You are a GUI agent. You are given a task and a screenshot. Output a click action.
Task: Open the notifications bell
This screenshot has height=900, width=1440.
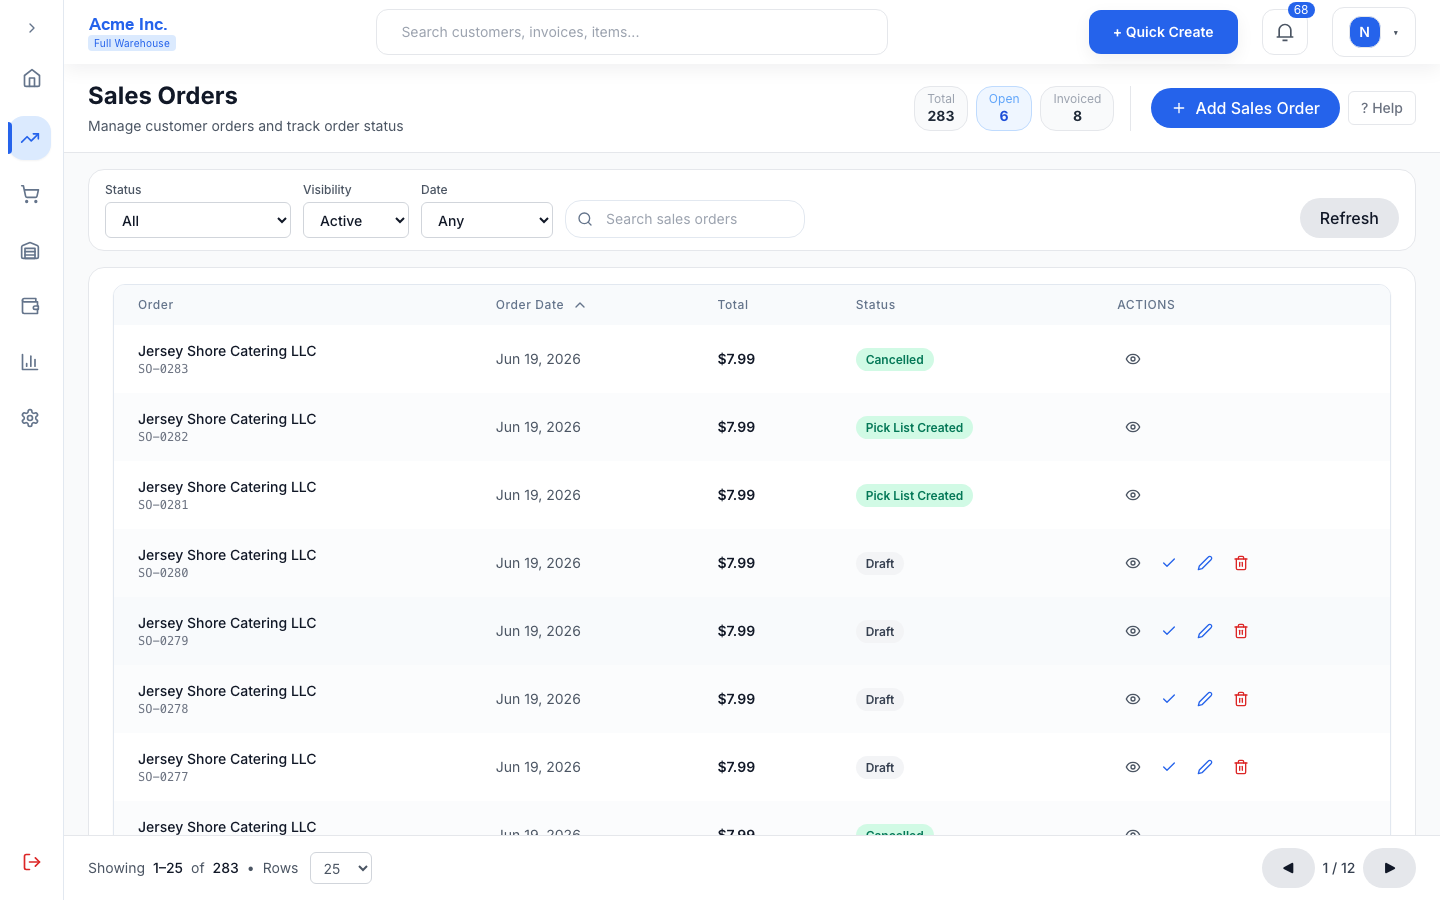[1285, 32]
